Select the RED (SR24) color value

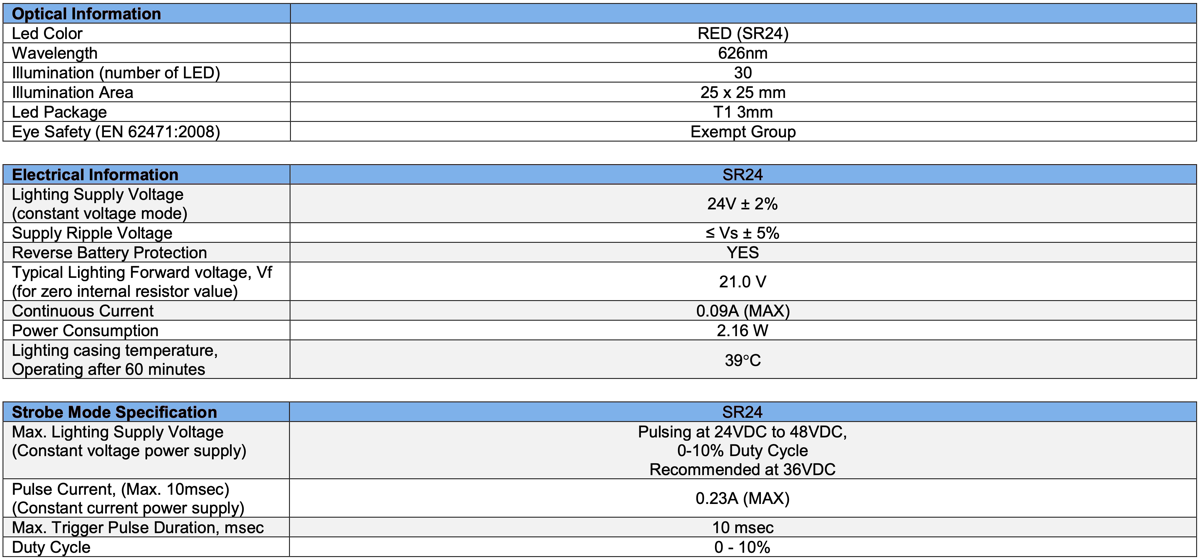pos(742,34)
